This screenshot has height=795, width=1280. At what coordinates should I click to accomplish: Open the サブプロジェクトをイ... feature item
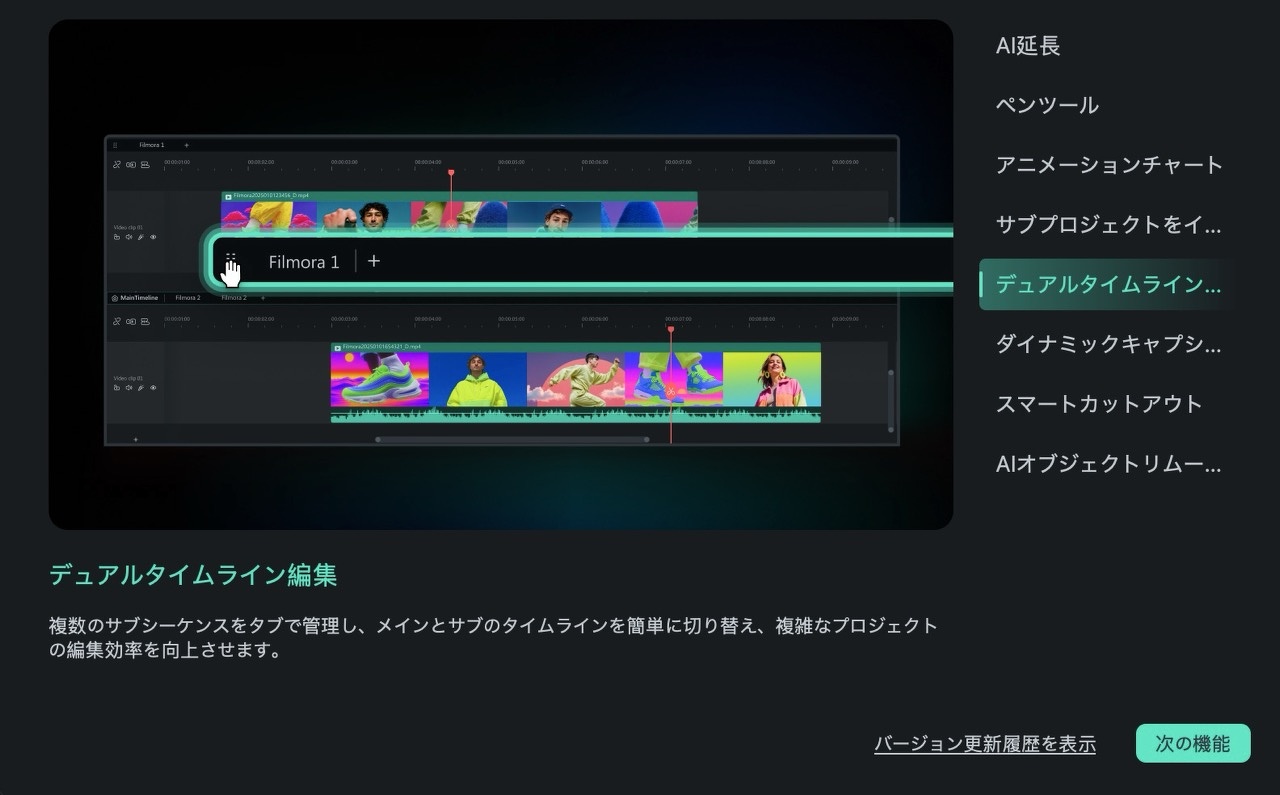(x=1108, y=225)
